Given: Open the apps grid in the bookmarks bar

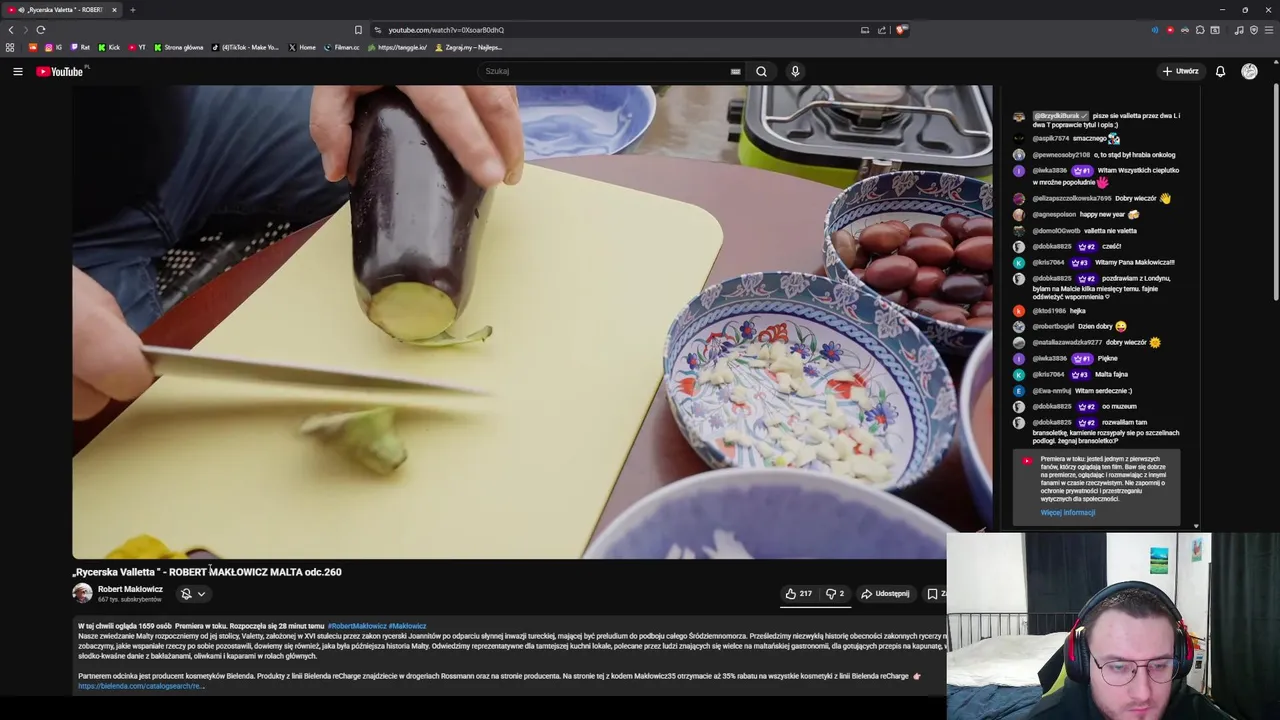Looking at the screenshot, I should pos(10,47).
